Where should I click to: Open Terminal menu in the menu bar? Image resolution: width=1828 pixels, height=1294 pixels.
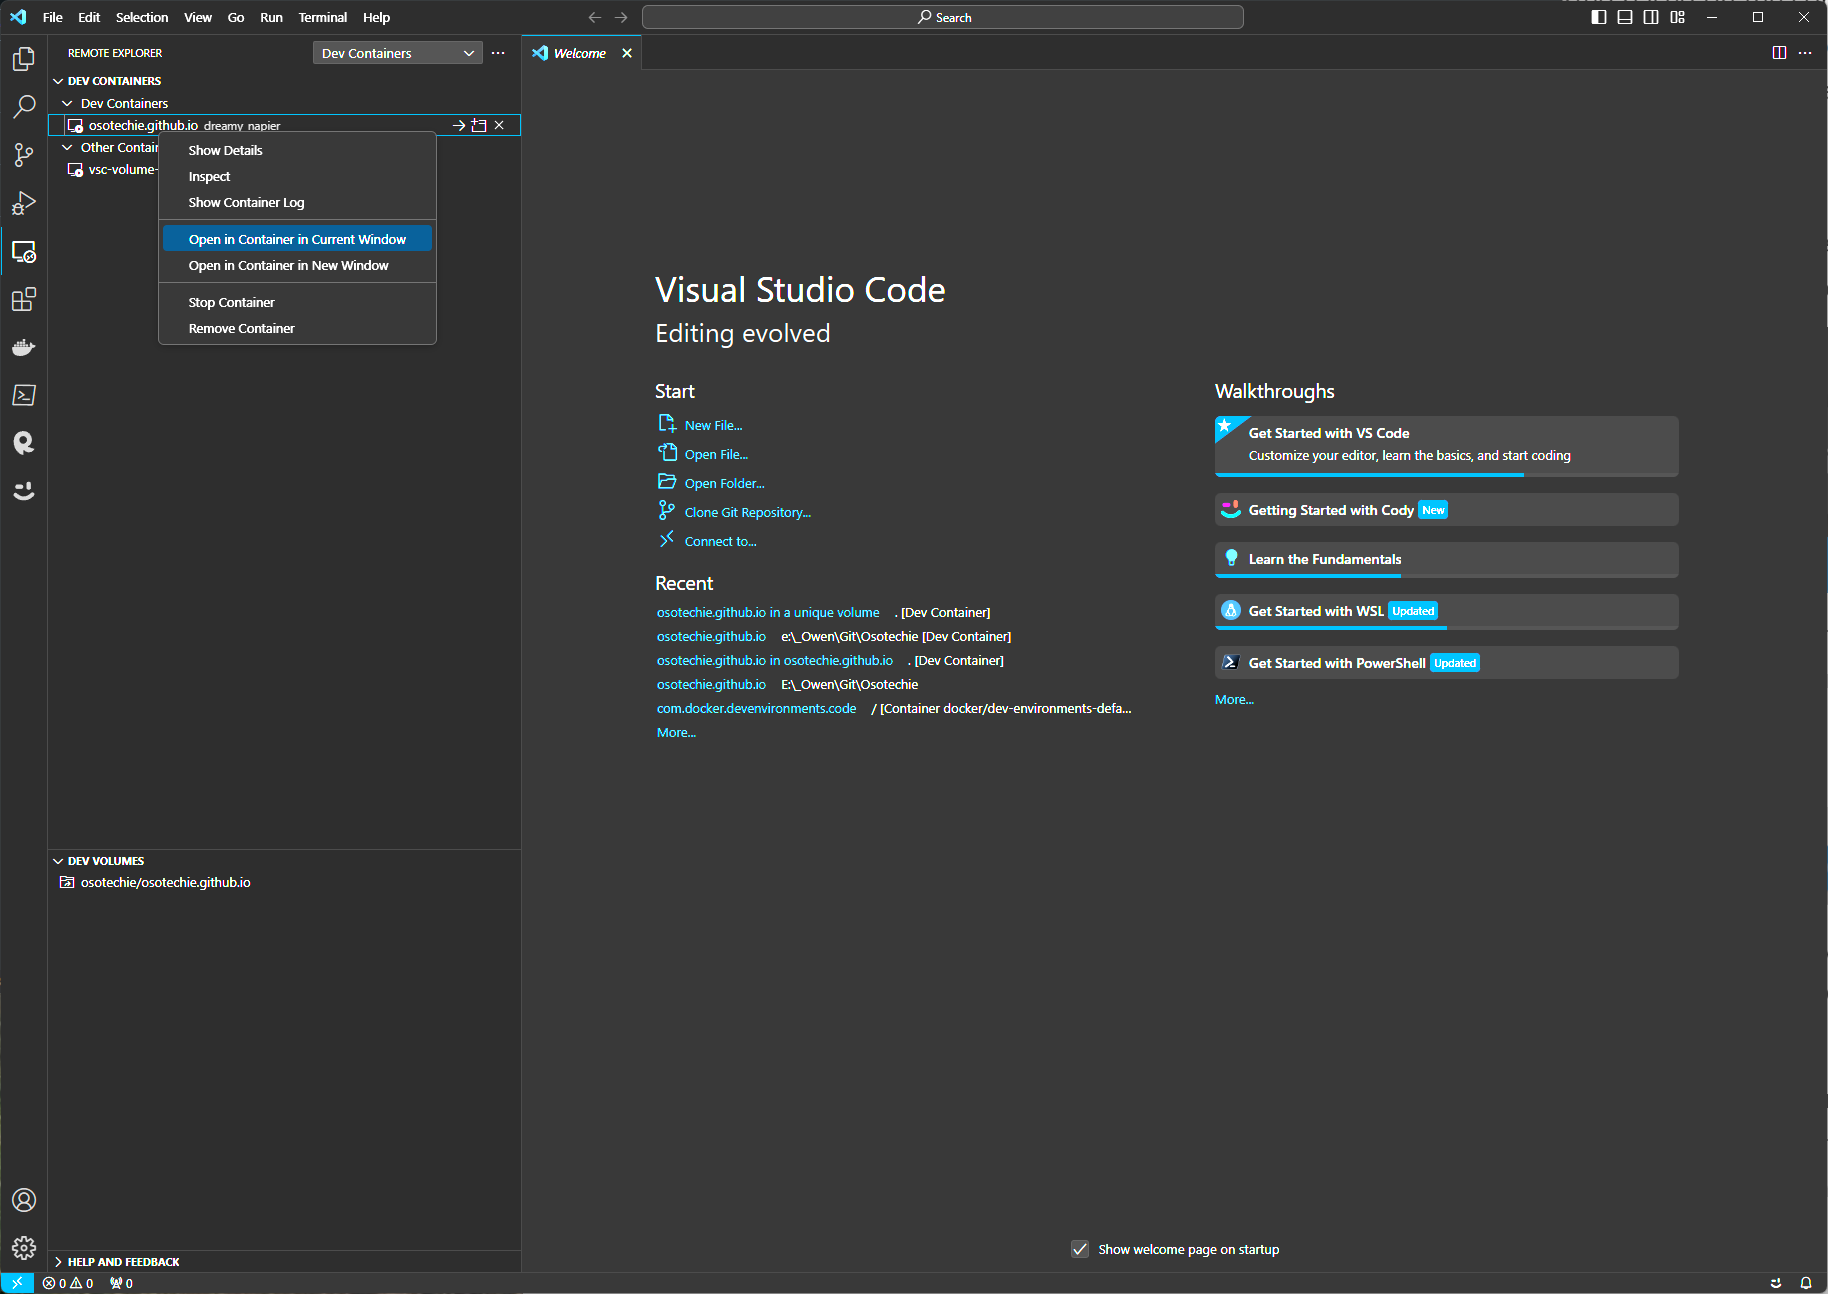point(322,17)
